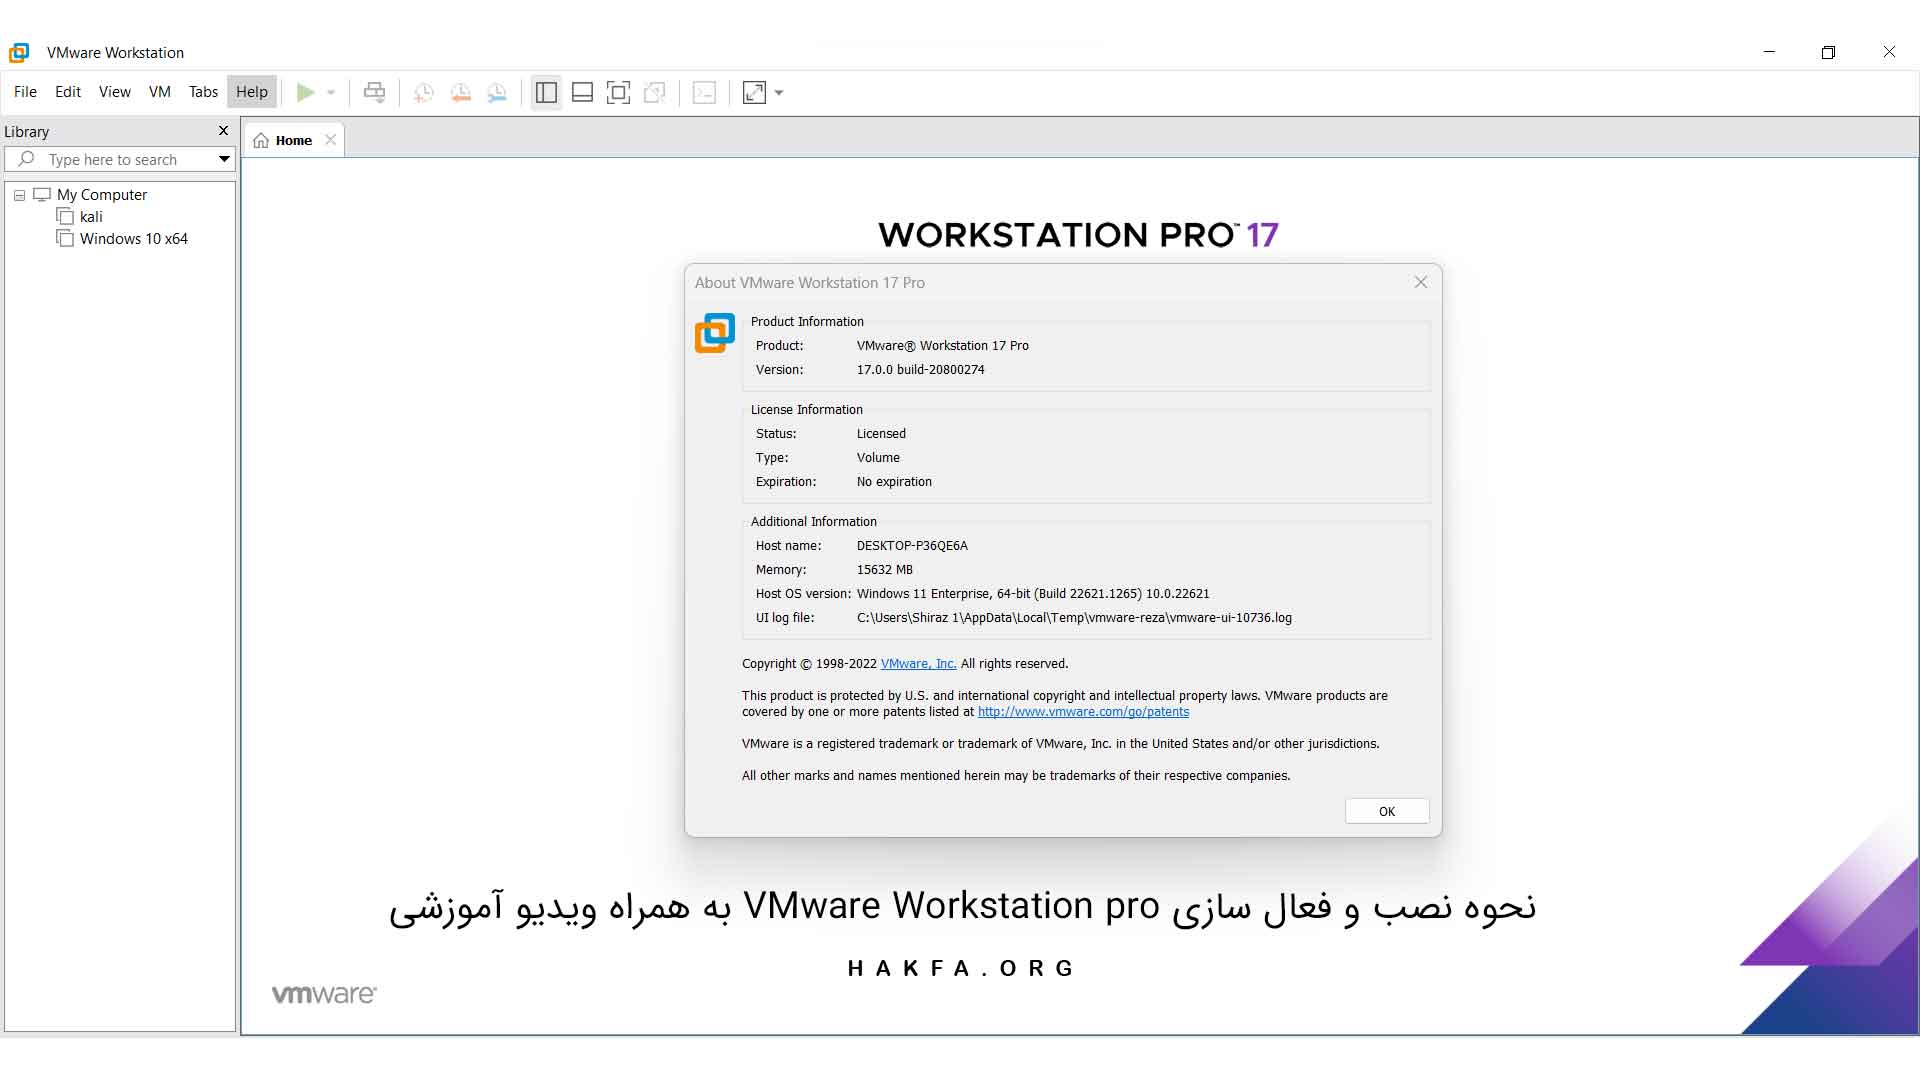Open the File menu
Image resolution: width=1920 pixels, height=1080 pixels.
pyautogui.click(x=25, y=92)
